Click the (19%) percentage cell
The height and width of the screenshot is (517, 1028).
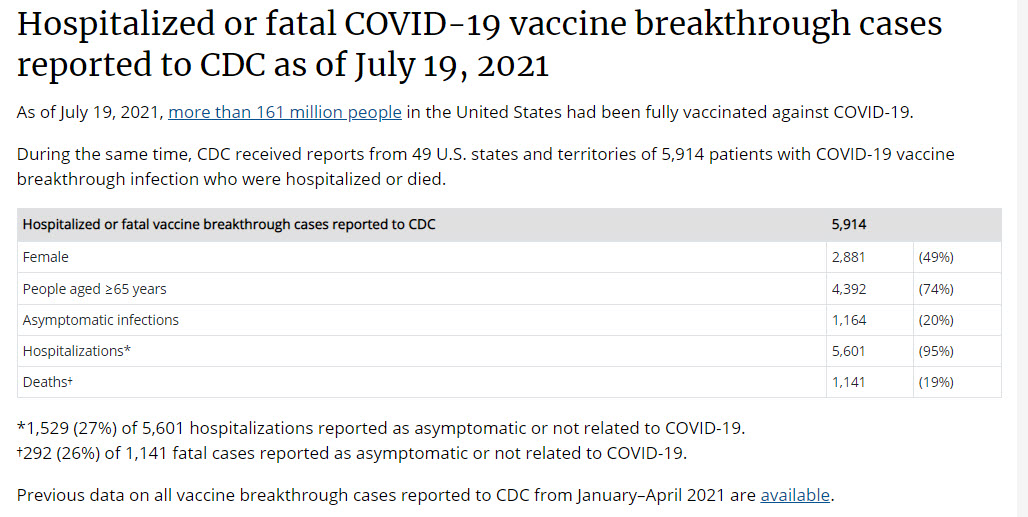click(936, 382)
